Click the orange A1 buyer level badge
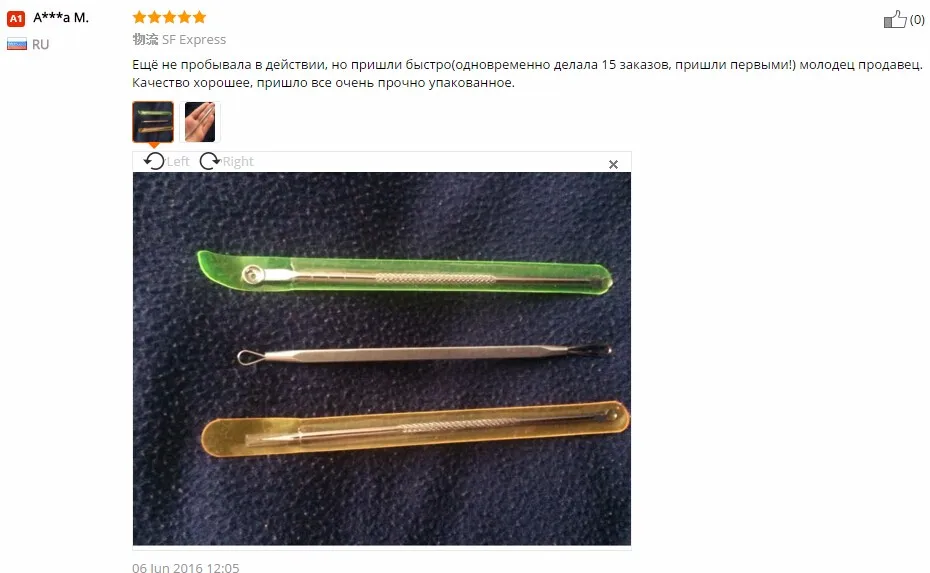 click(16, 19)
